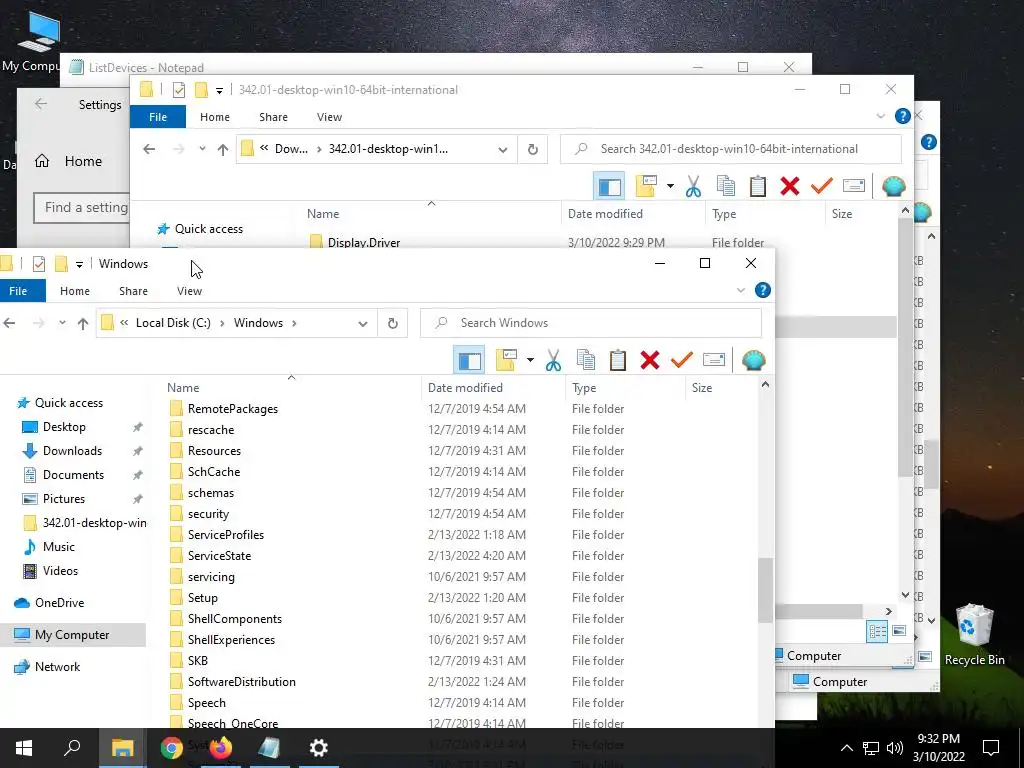Click Cut scissors icon in 342.01 window toolbar

pyautogui.click(x=693, y=186)
